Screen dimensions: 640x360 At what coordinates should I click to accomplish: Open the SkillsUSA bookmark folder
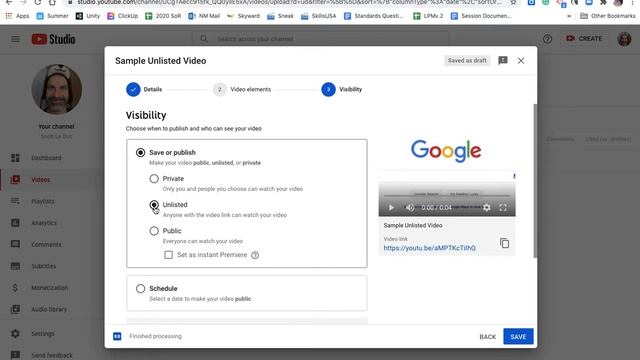tap(318, 16)
